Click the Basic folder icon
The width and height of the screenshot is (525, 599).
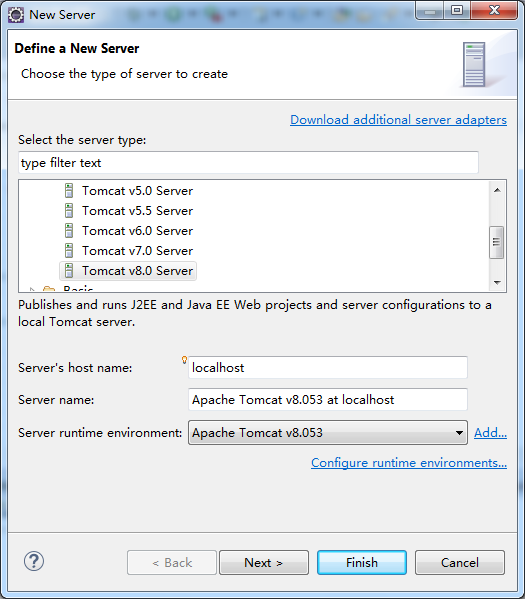click(x=49, y=289)
